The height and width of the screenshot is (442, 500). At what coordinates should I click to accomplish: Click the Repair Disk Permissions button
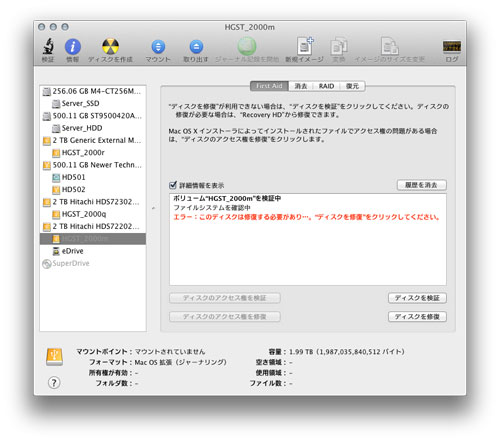click(225, 317)
